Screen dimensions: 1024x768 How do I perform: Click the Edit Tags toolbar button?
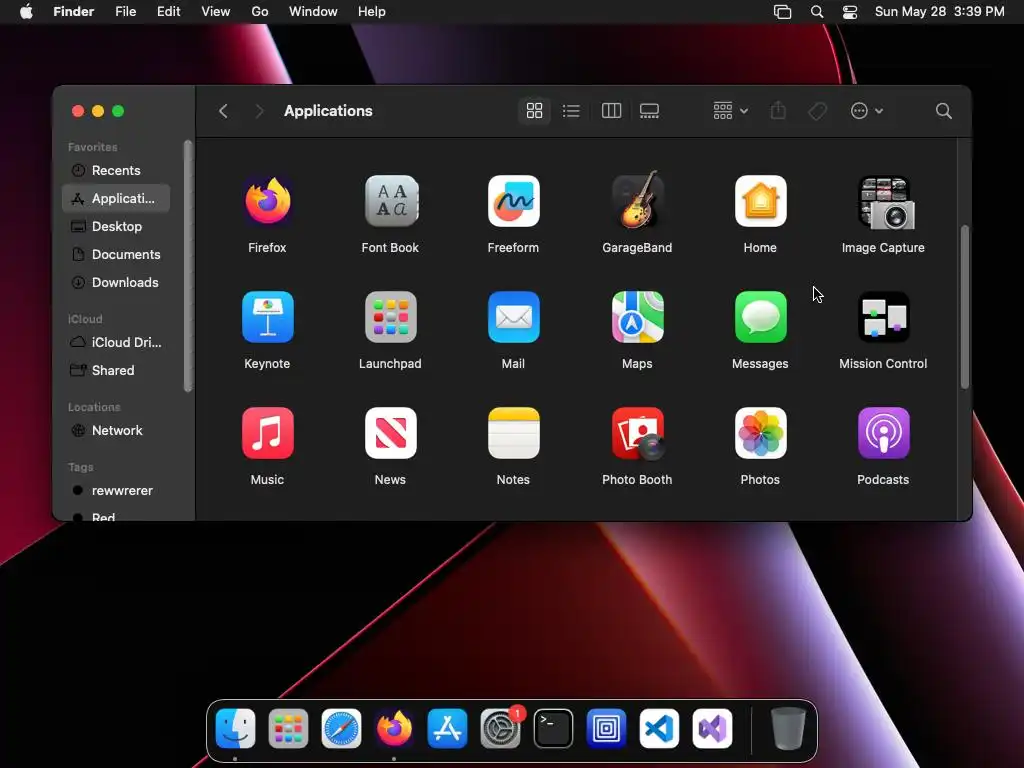click(817, 111)
